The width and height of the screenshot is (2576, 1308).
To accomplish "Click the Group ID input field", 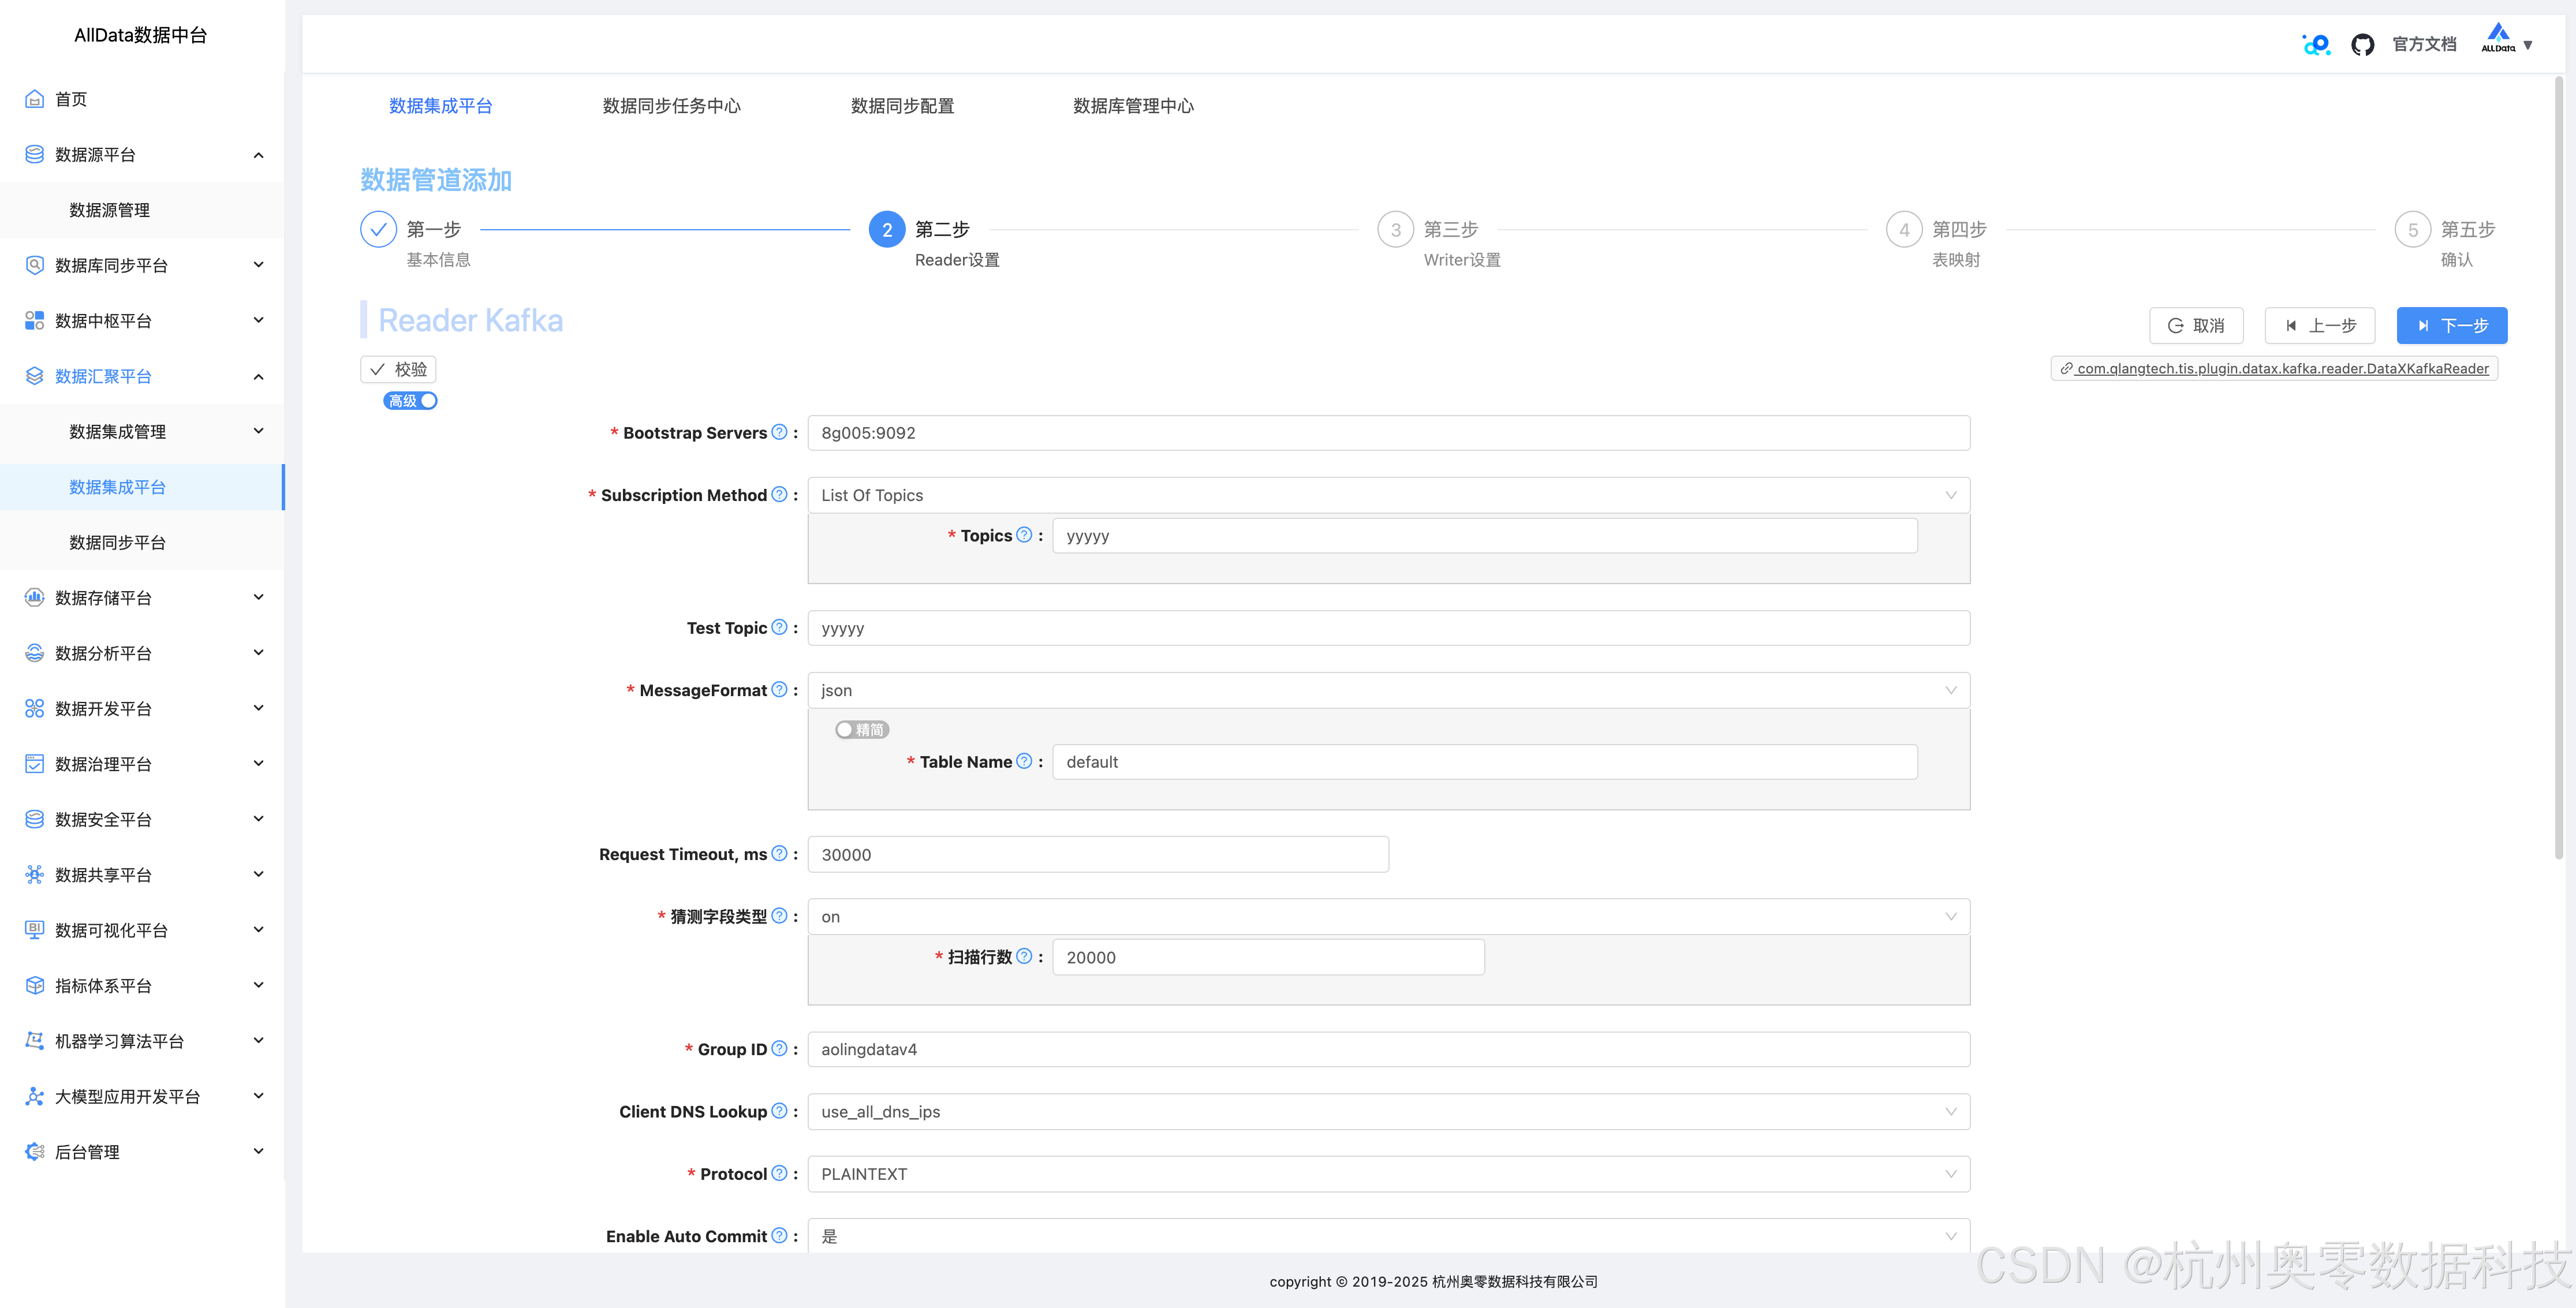I will coord(1388,1049).
